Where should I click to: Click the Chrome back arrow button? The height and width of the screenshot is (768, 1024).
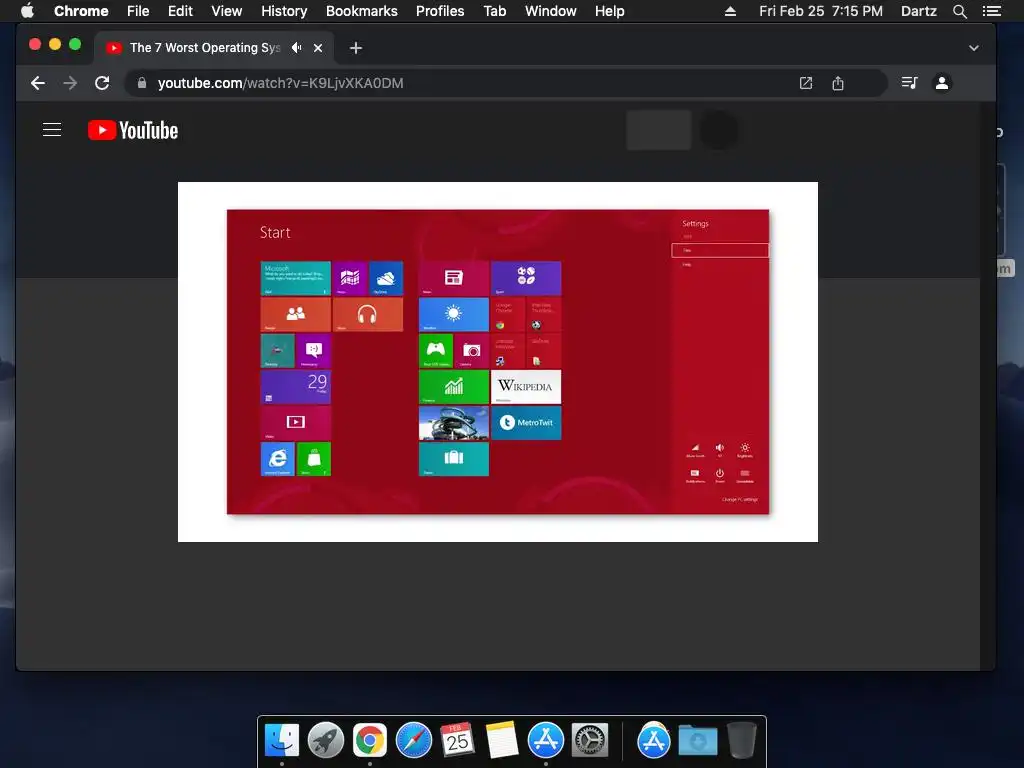tap(38, 83)
